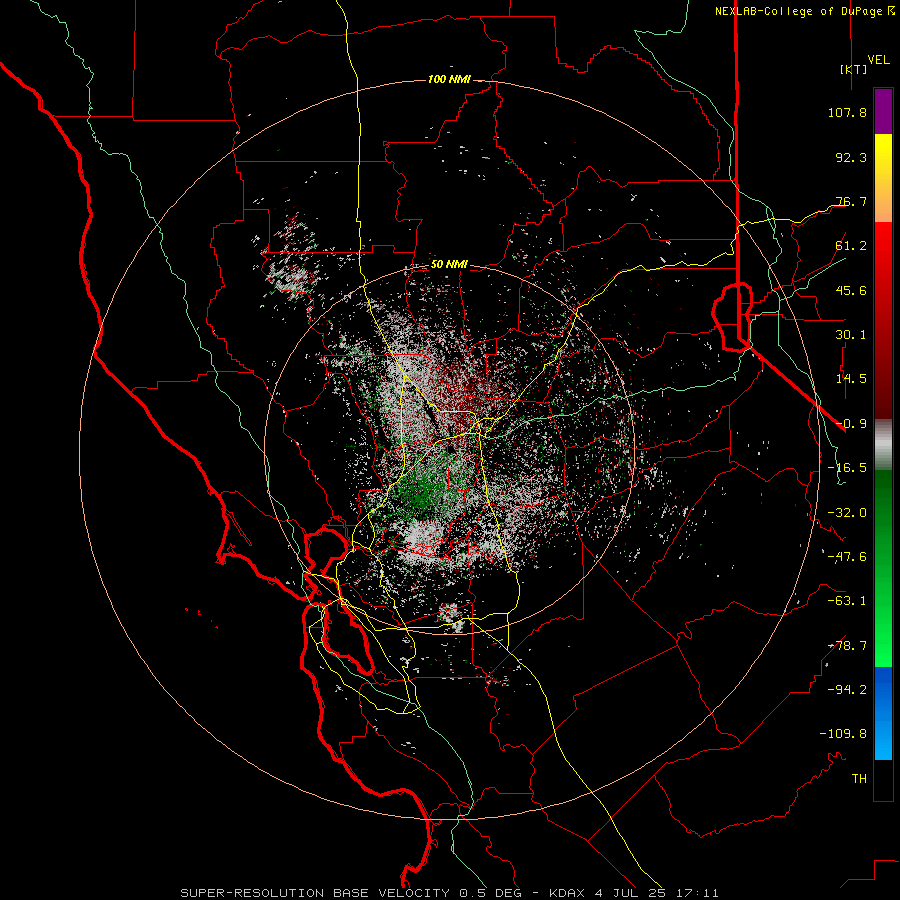Select the -78.7 velocity scale value
Viewport: 900px width, 900px height.
[847, 646]
